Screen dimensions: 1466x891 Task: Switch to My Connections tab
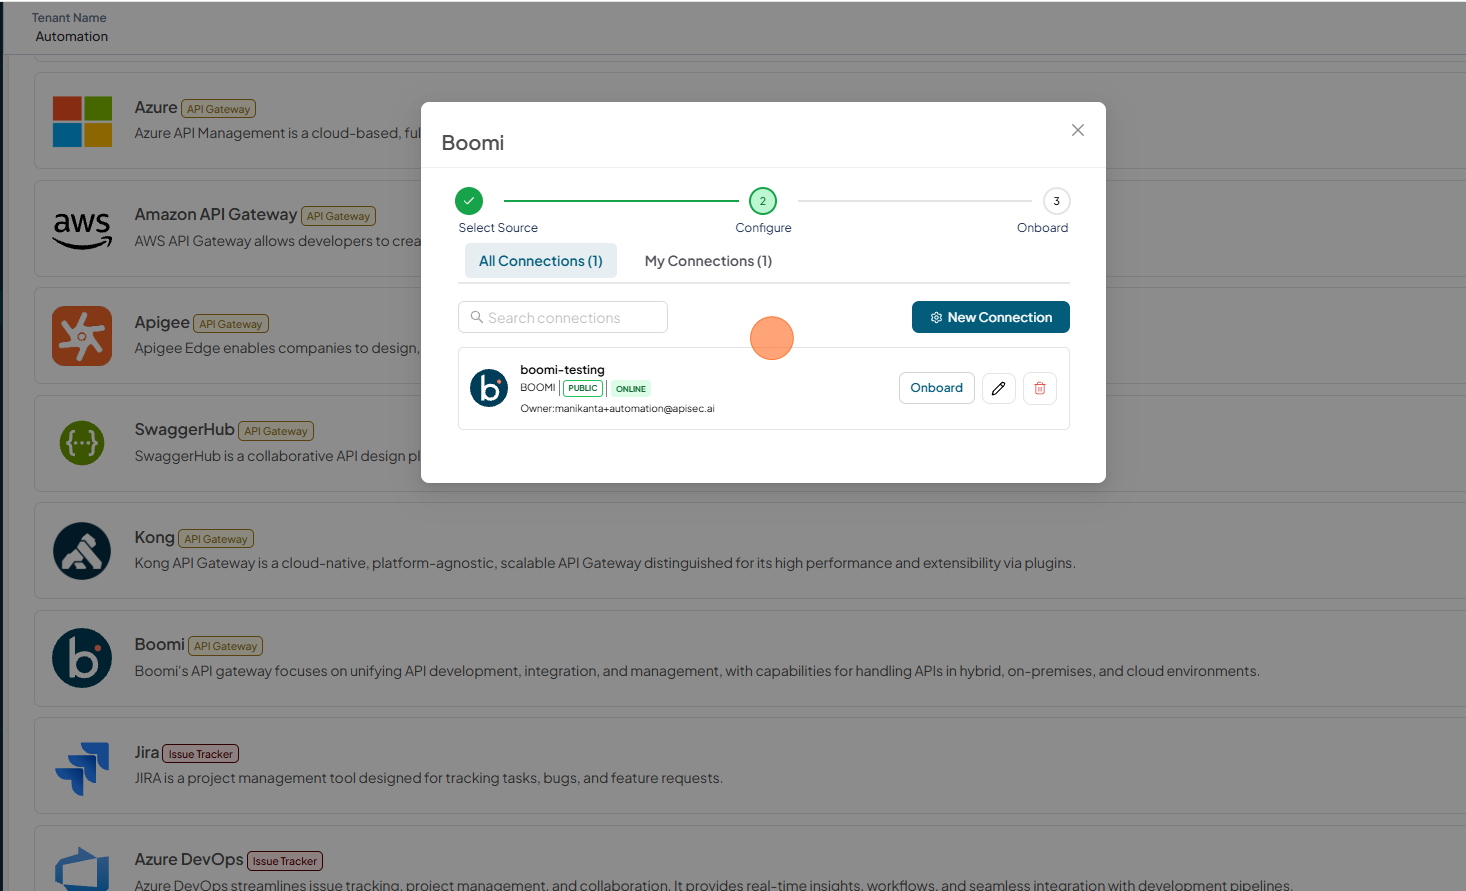(708, 261)
